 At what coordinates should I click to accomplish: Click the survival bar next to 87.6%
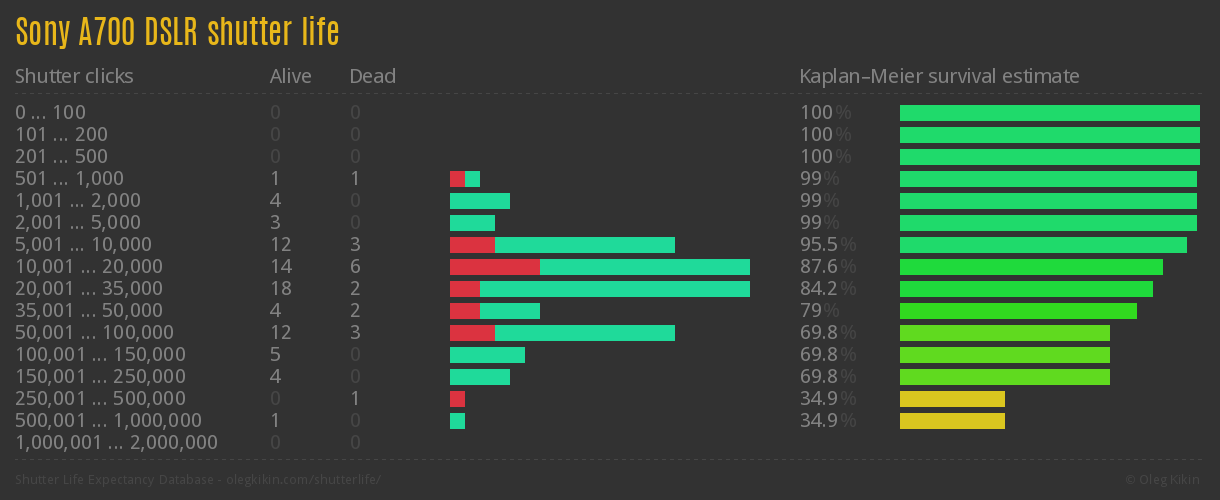pyautogui.click(x=1031, y=267)
